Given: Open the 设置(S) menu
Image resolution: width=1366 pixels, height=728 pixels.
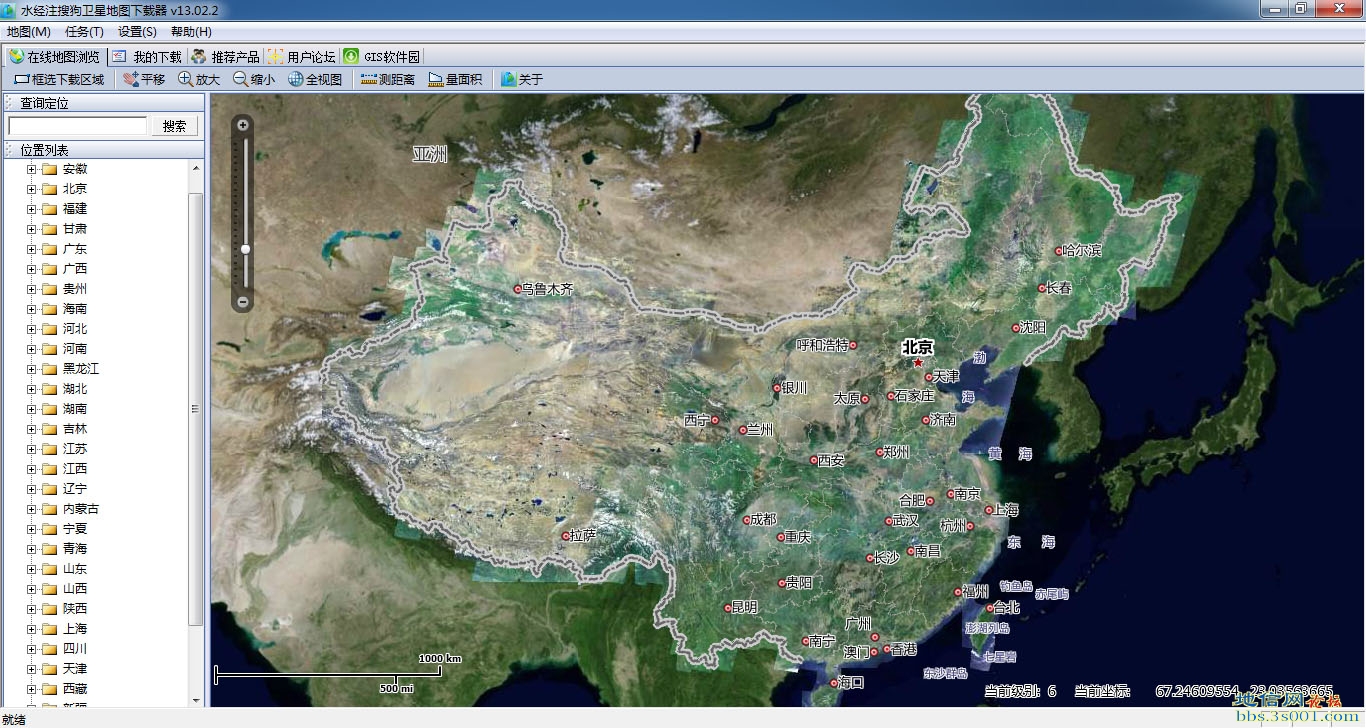Looking at the screenshot, I should [x=137, y=32].
